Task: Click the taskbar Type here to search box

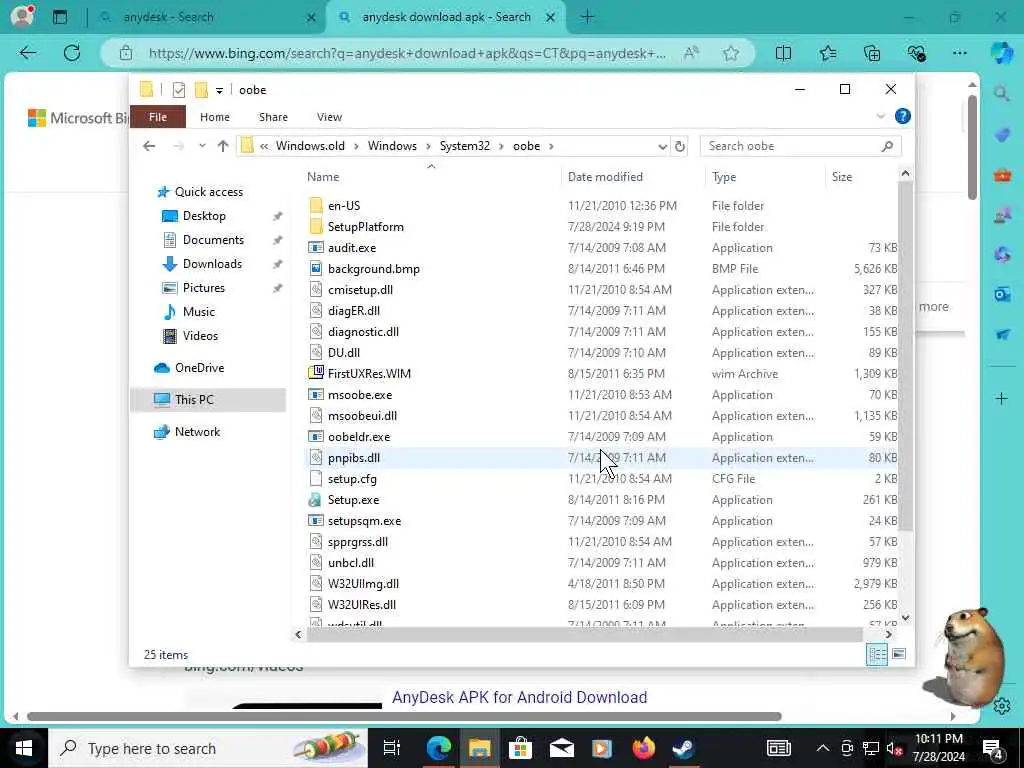Action: (x=208, y=748)
